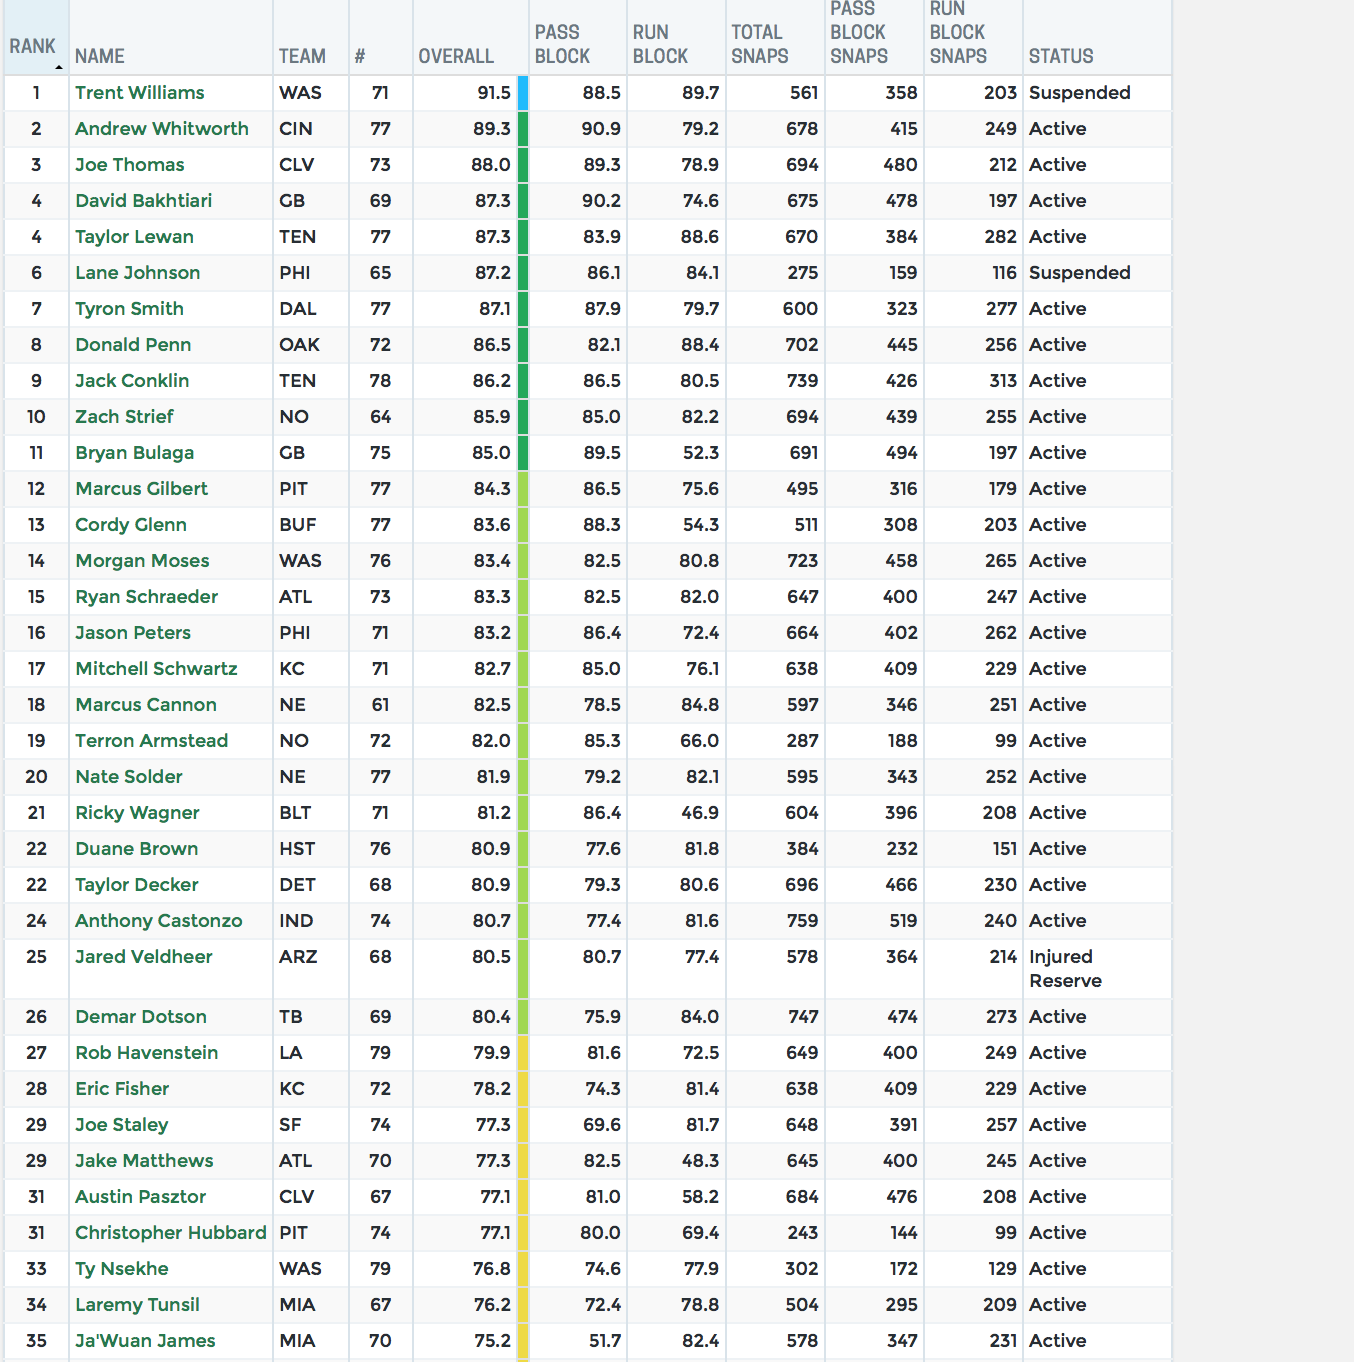Open the Jared Veldheer name link
The image size is (1354, 1362).
point(143,957)
